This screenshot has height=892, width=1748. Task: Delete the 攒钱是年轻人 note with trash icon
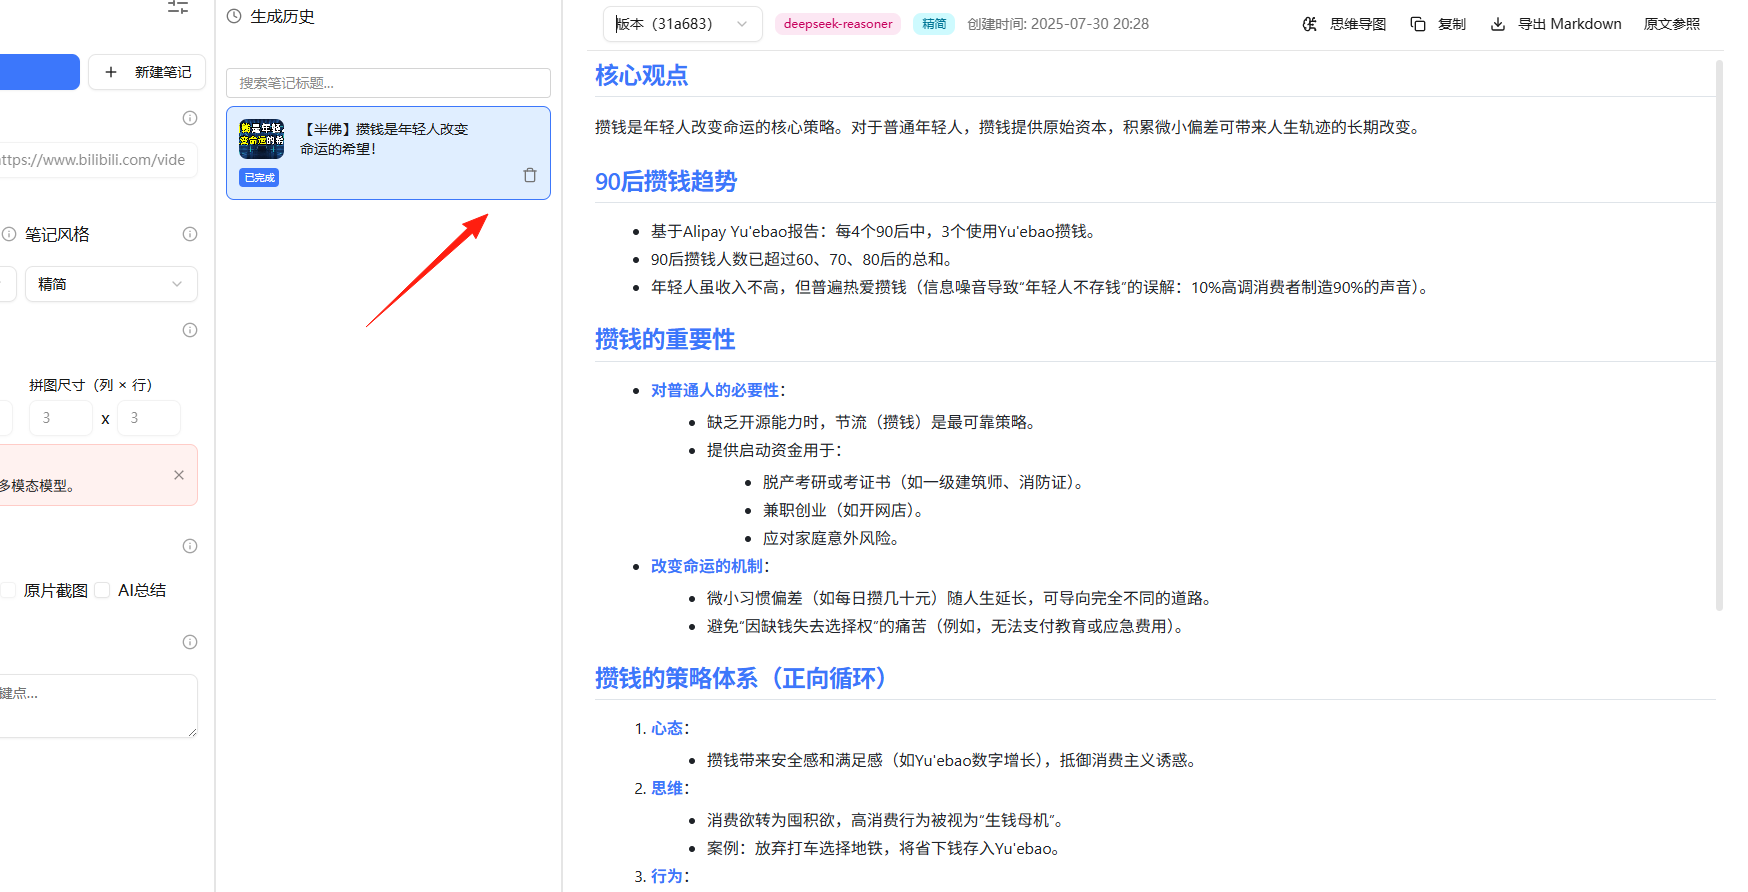tap(530, 175)
